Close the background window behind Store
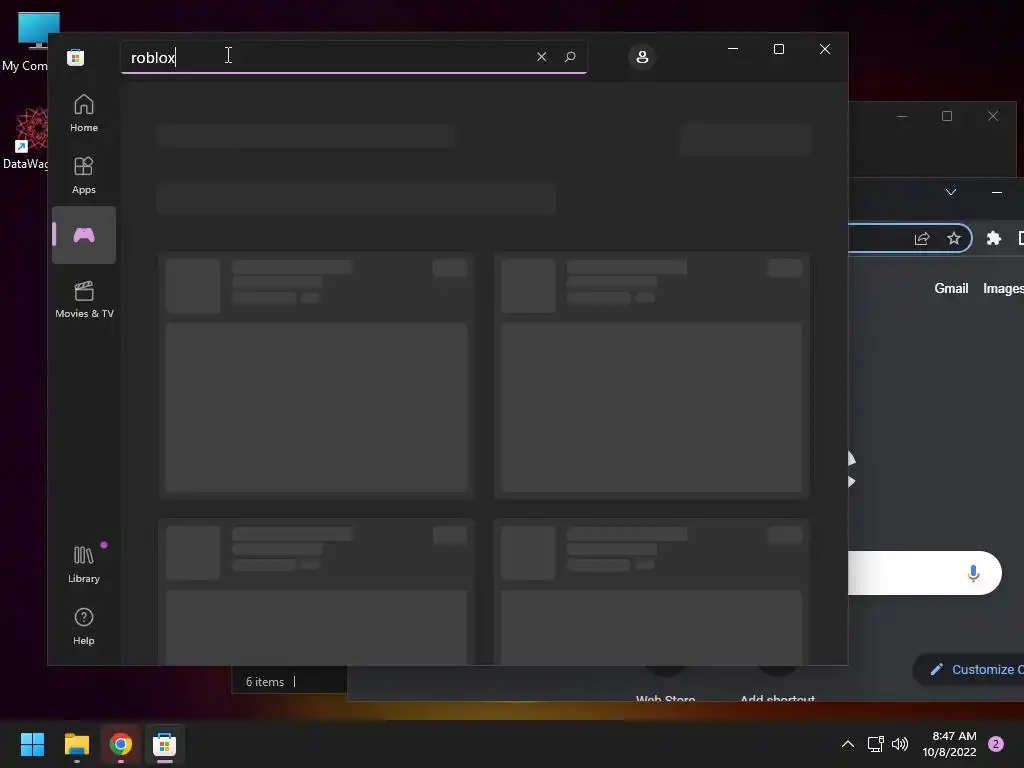This screenshot has width=1024, height=768. [x=993, y=116]
